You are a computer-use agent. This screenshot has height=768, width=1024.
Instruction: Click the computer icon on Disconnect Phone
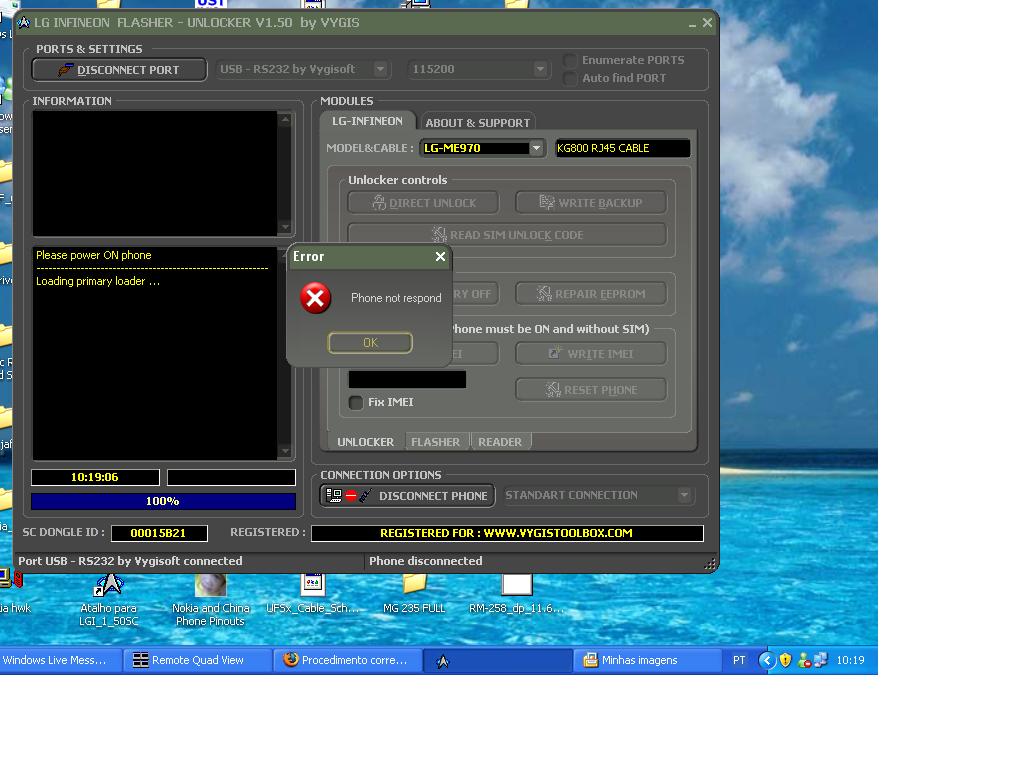coord(334,496)
